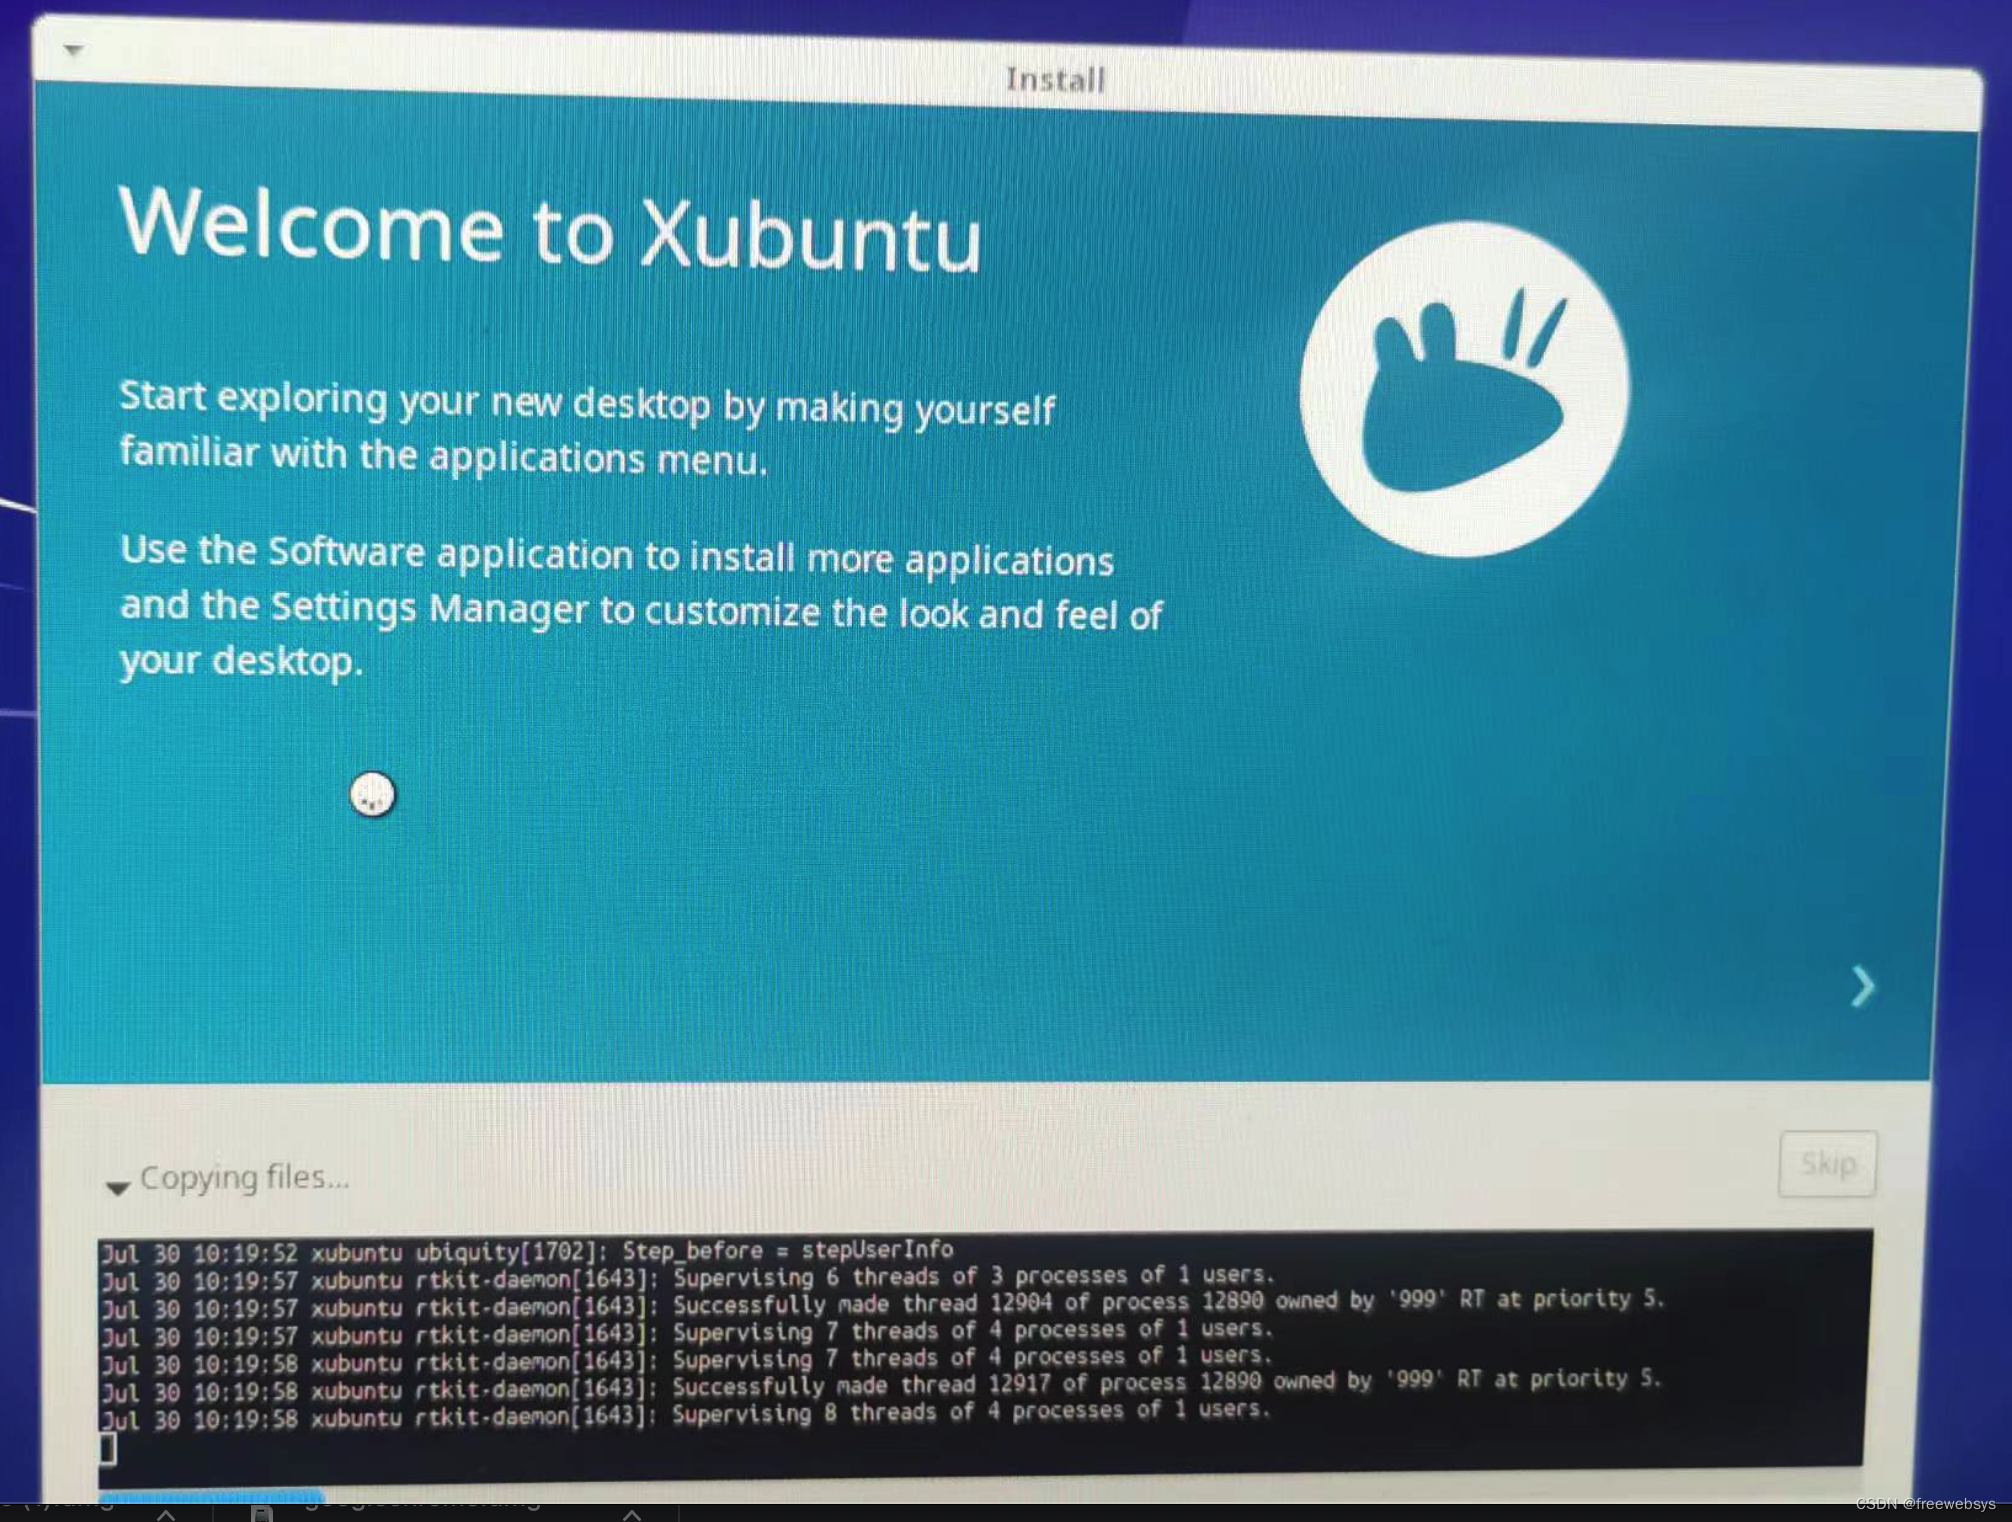Click paragraph 'Start exploring your new desktop'
The height and width of the screenshot is (1522, 2012).
[x=587, y=428]
